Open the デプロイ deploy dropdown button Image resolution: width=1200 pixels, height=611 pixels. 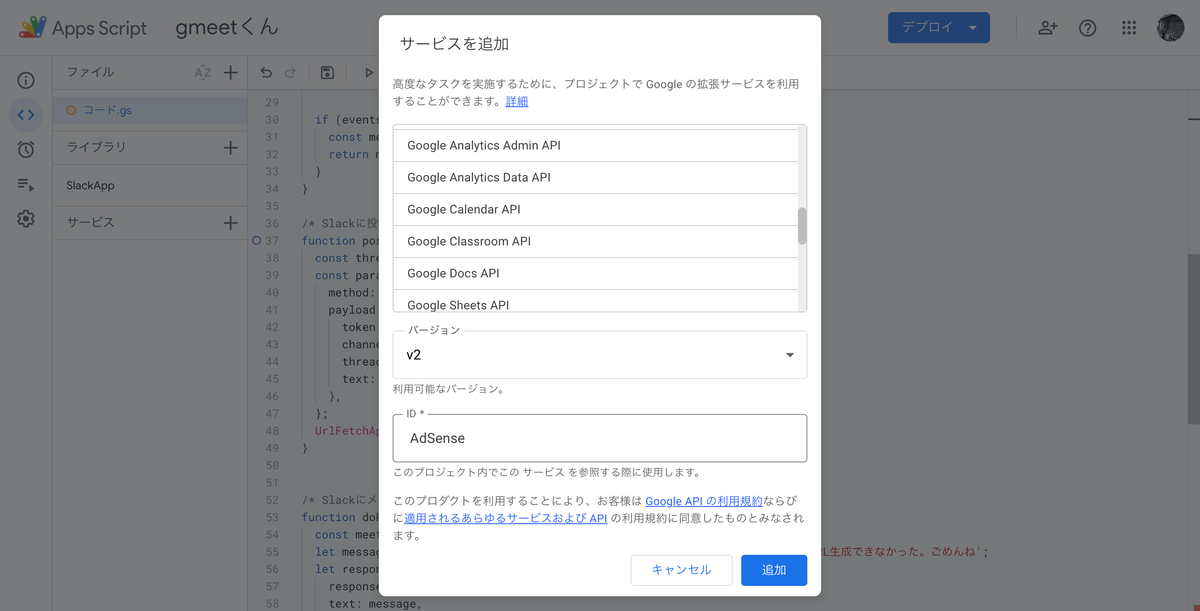[x=939, y=28]
